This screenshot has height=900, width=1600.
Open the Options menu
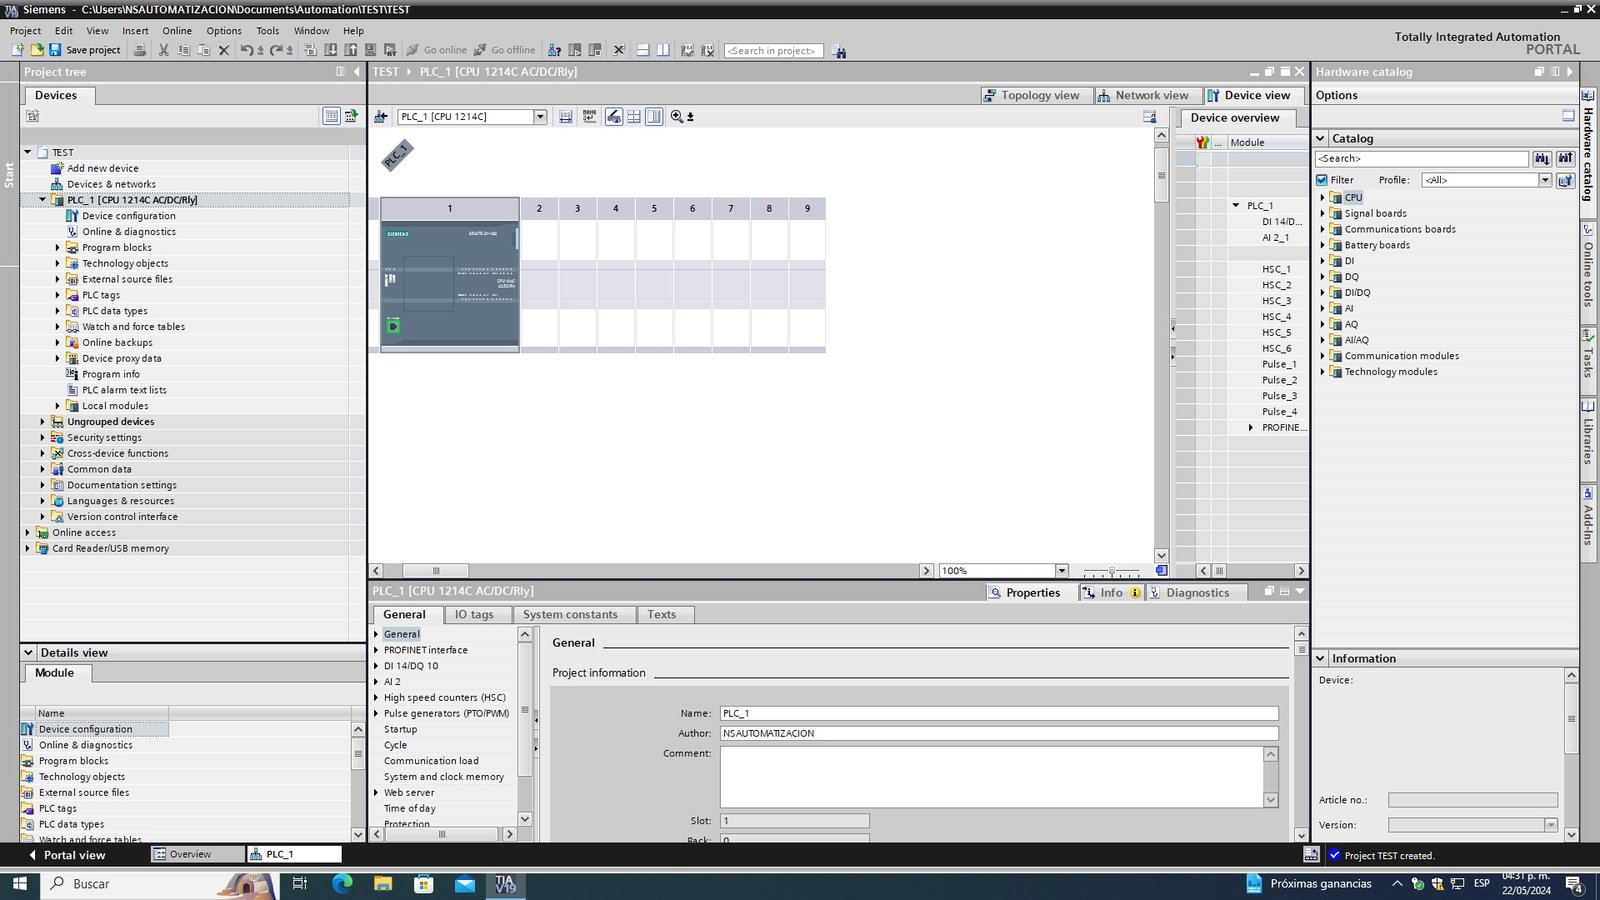(x=224, y=31)
